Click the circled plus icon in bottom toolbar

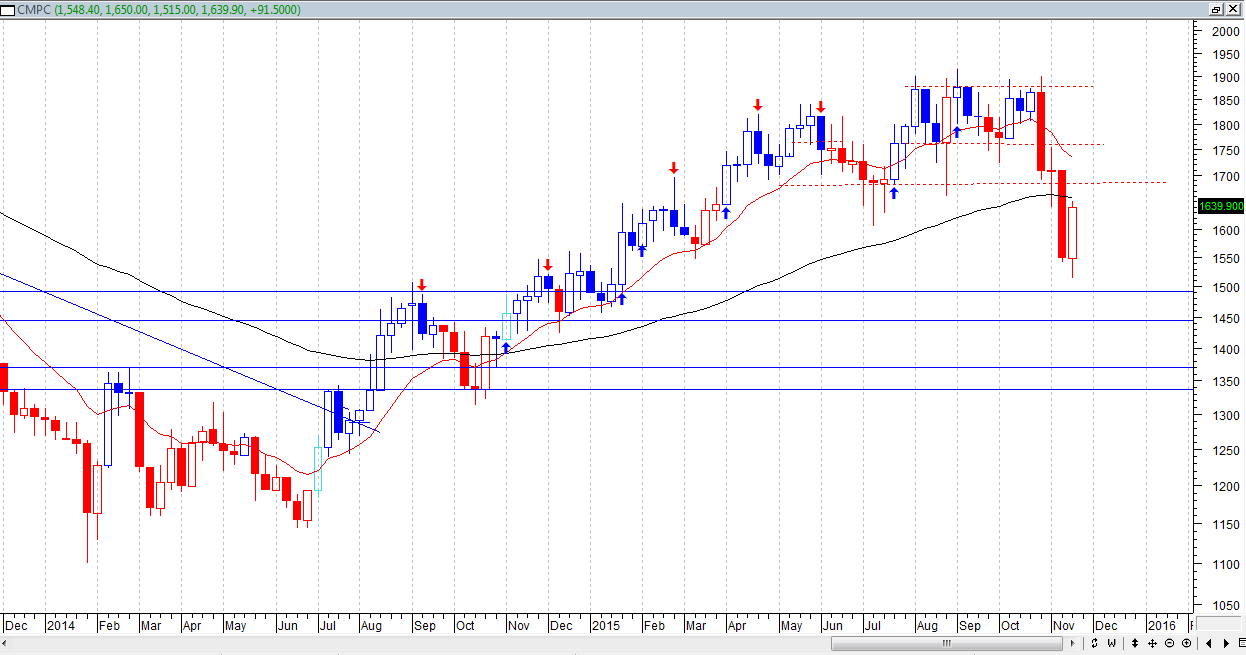pos(1186,643)
